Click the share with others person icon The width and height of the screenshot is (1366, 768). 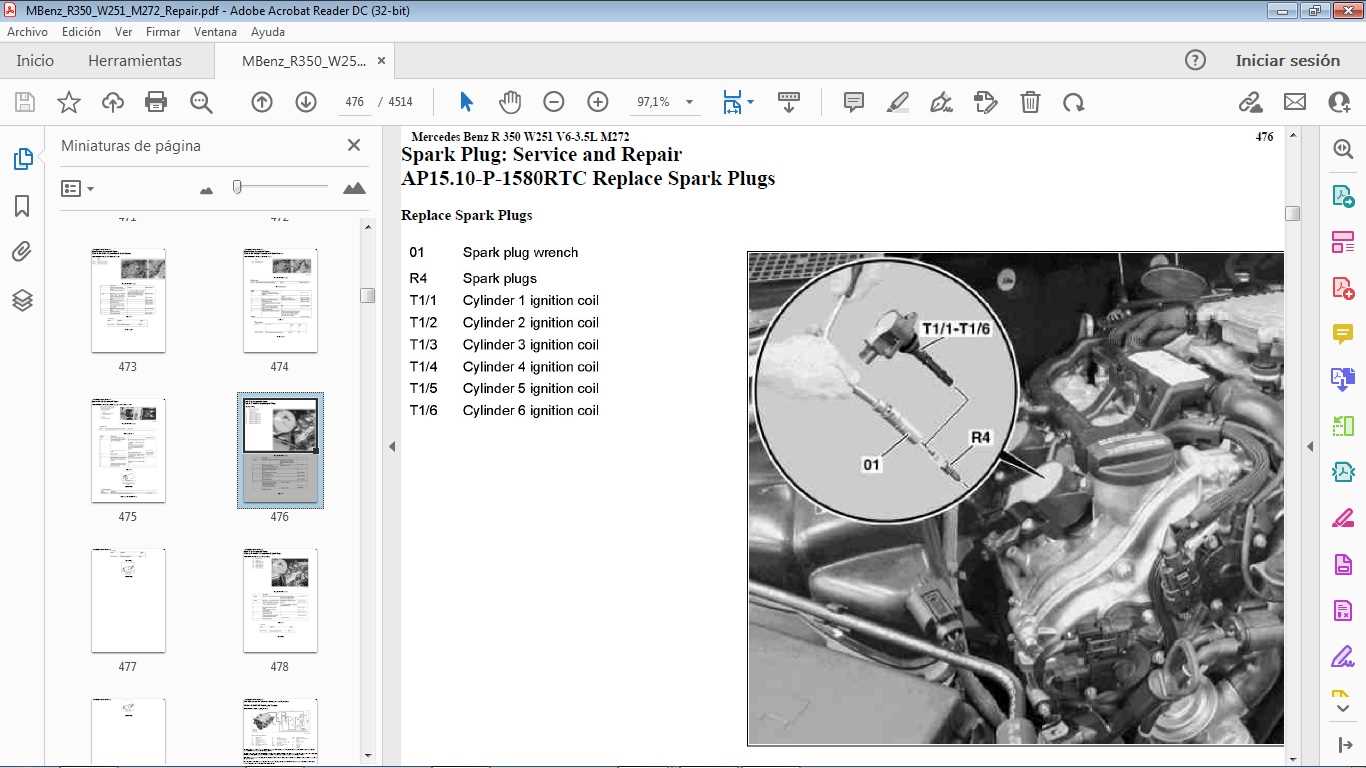pyautogui.click(x=1339, y=102)
